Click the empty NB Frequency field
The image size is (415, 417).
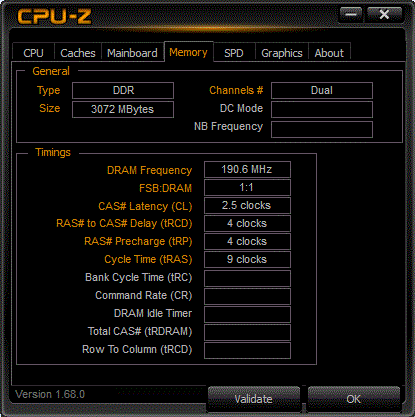point(322,129)
